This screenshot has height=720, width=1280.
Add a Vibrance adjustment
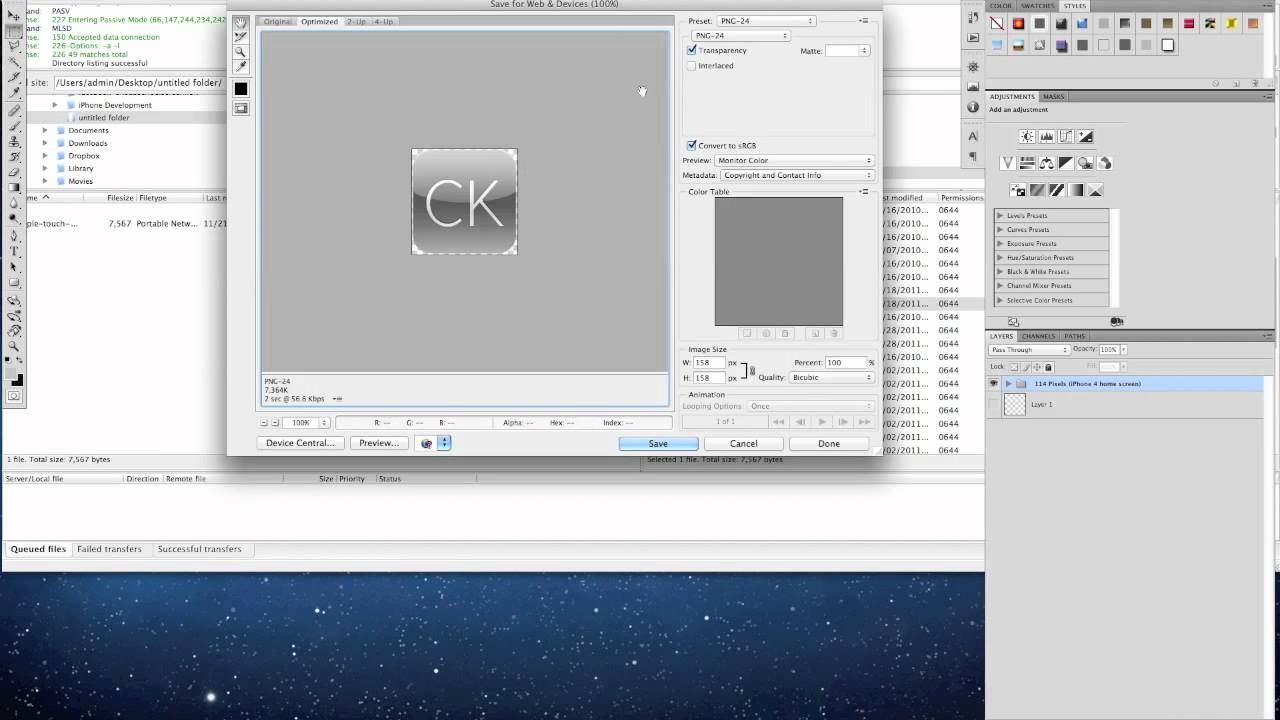pos(1008,163)
